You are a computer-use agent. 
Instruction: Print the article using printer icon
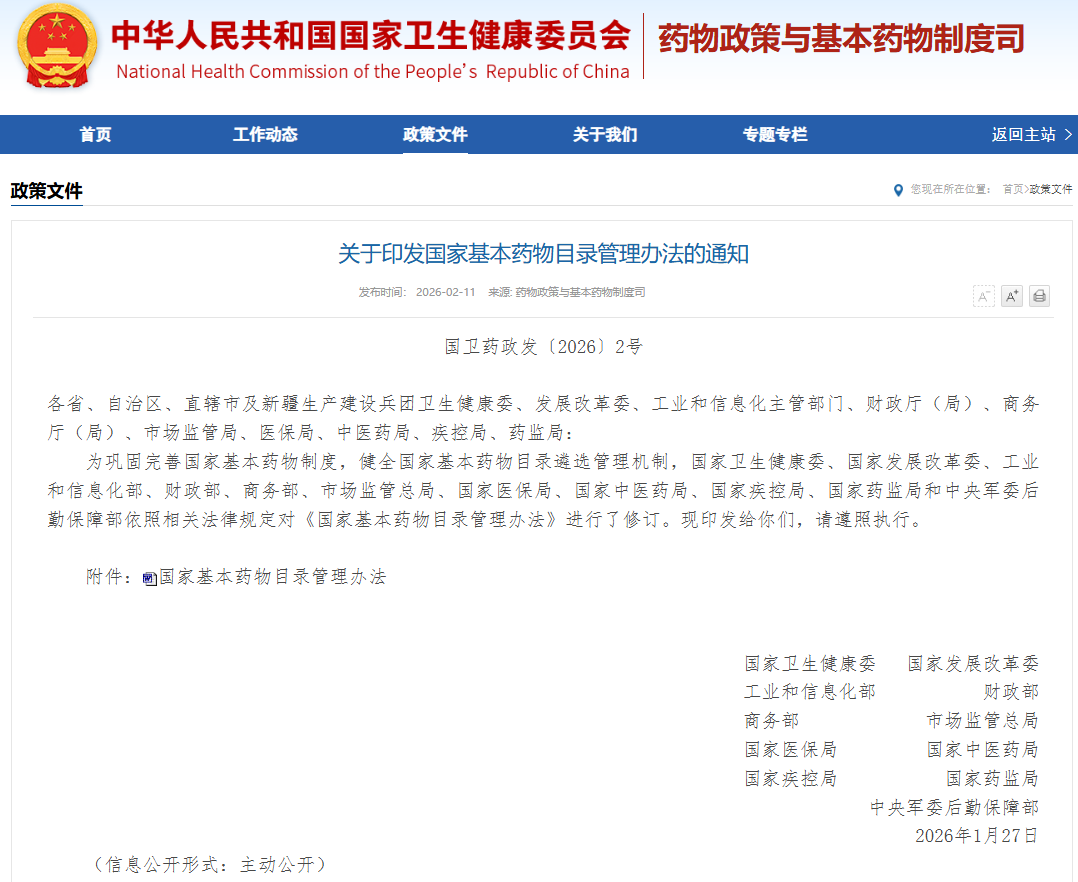point(1039,296)
